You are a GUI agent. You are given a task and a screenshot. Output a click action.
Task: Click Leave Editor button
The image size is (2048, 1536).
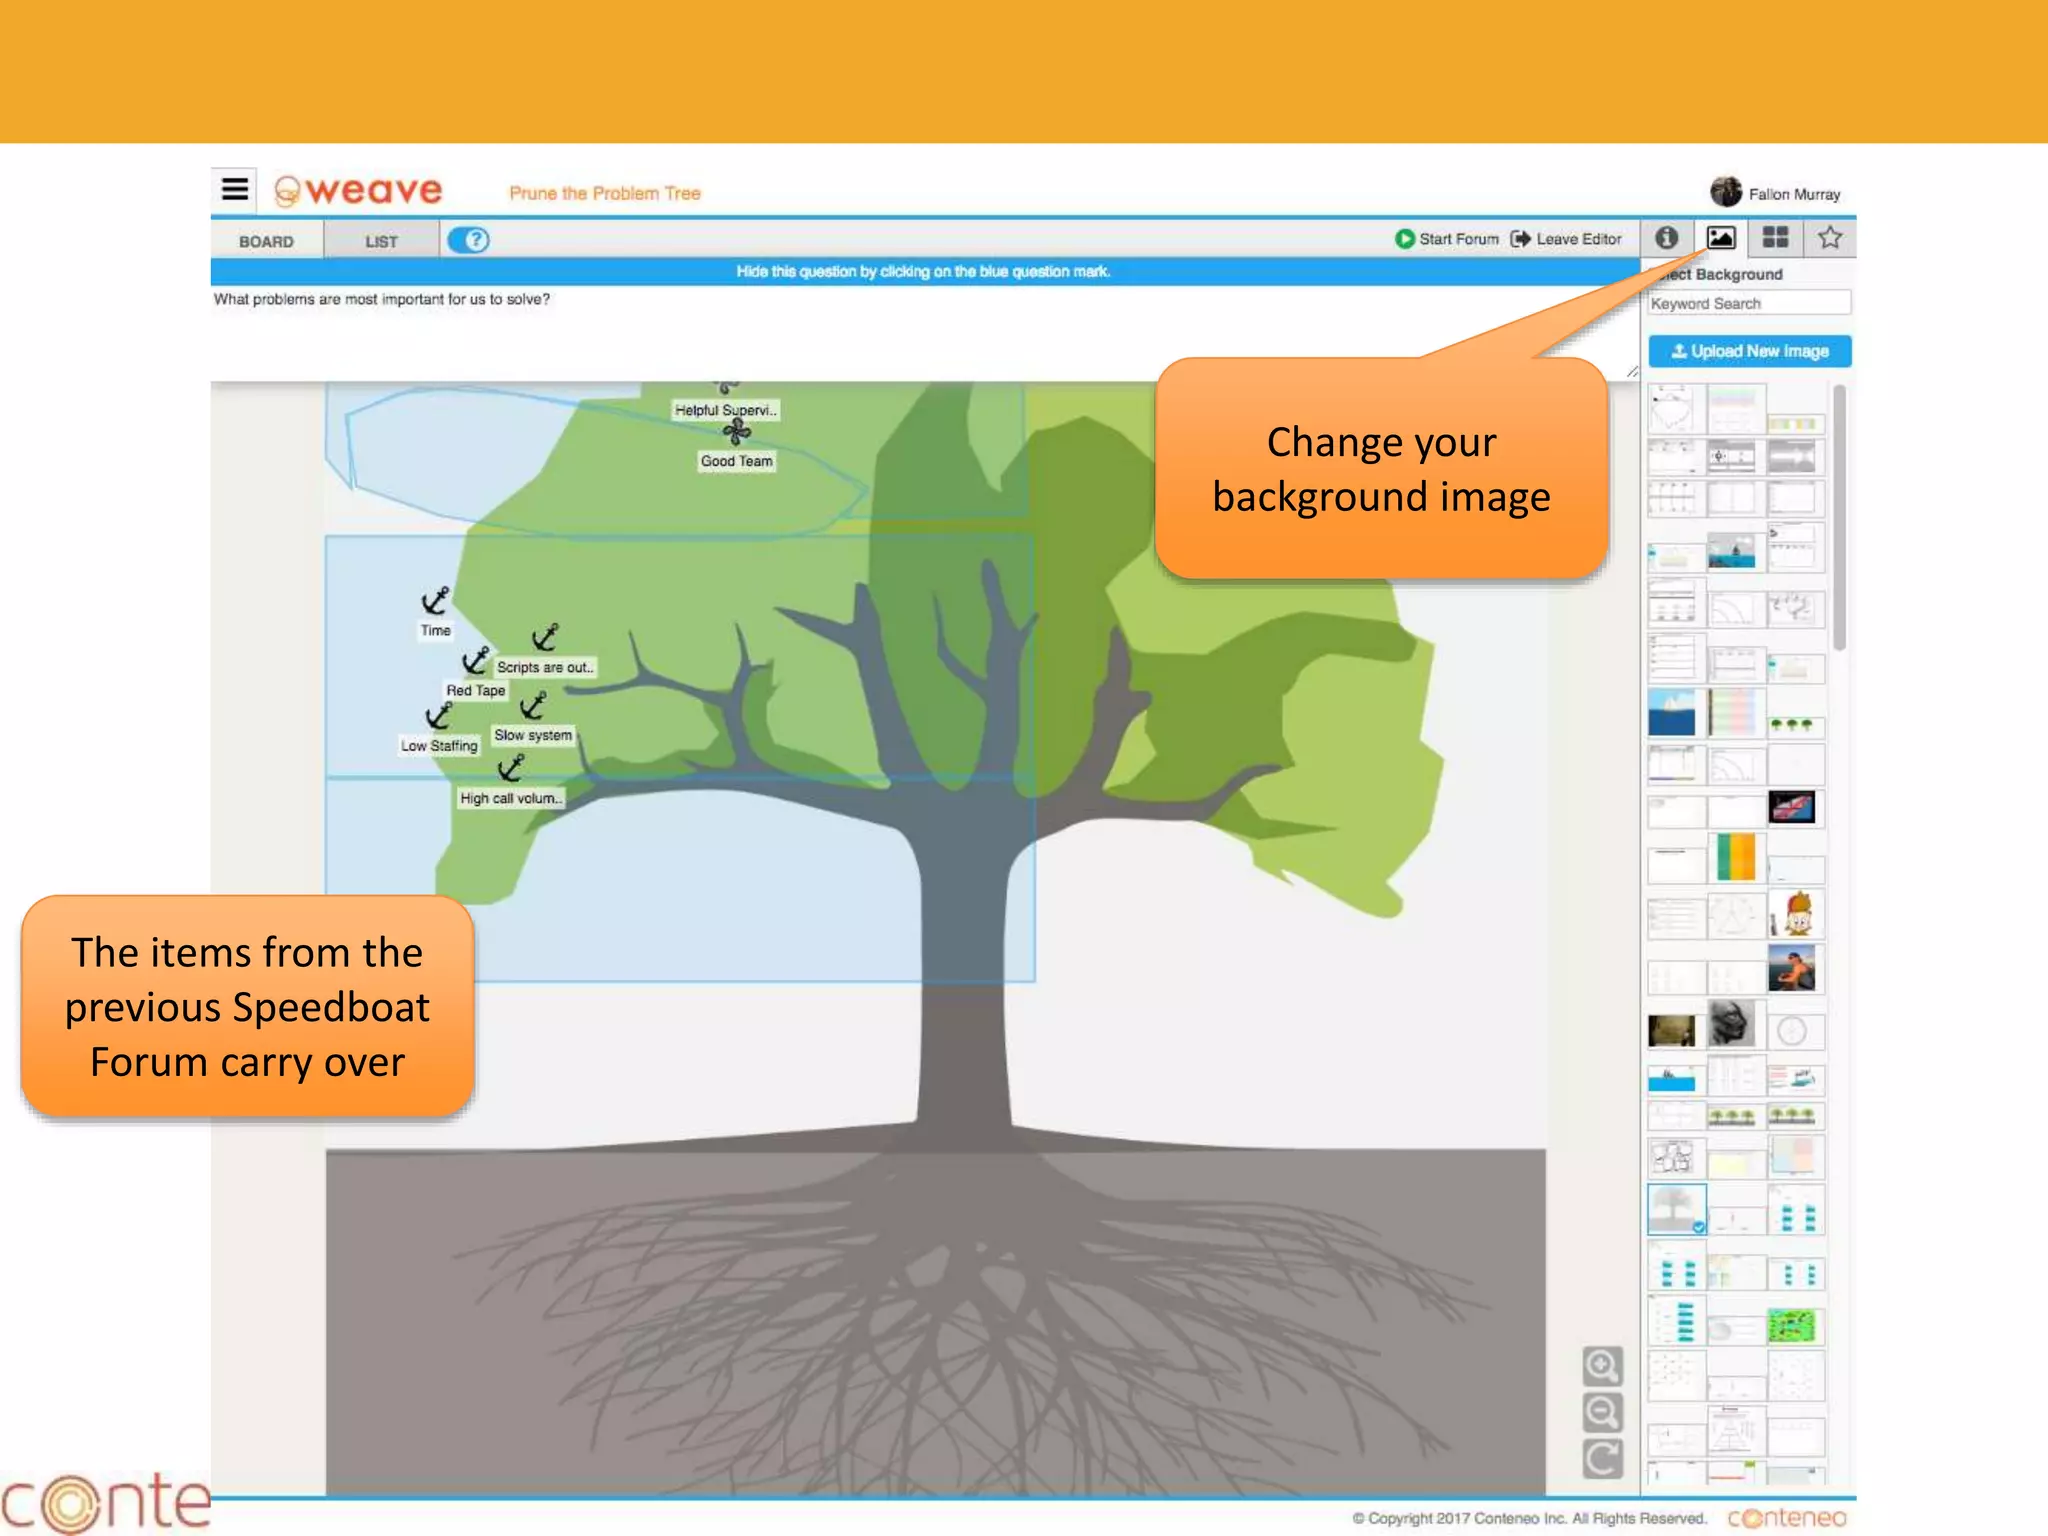(1566, 239)
